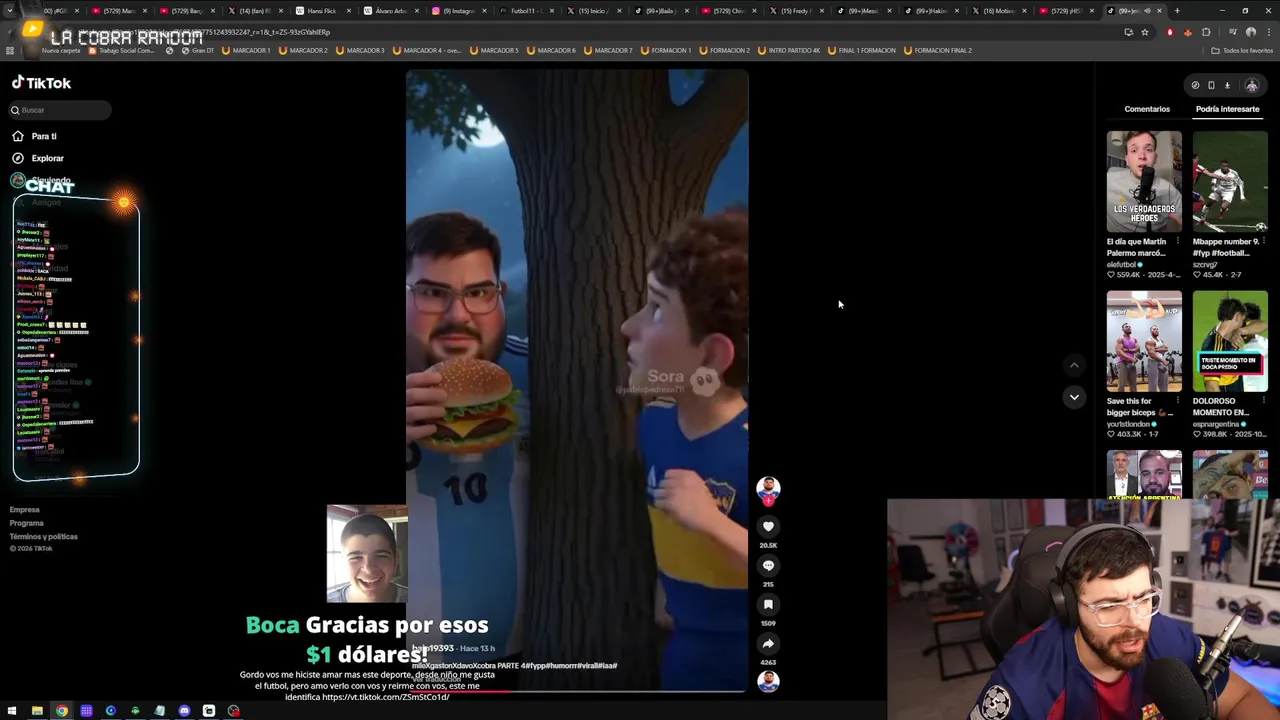The width and height of the screenshot is (1280, 720).
Task: Bookmark this page with the star icon
Action: point(1145,32)
